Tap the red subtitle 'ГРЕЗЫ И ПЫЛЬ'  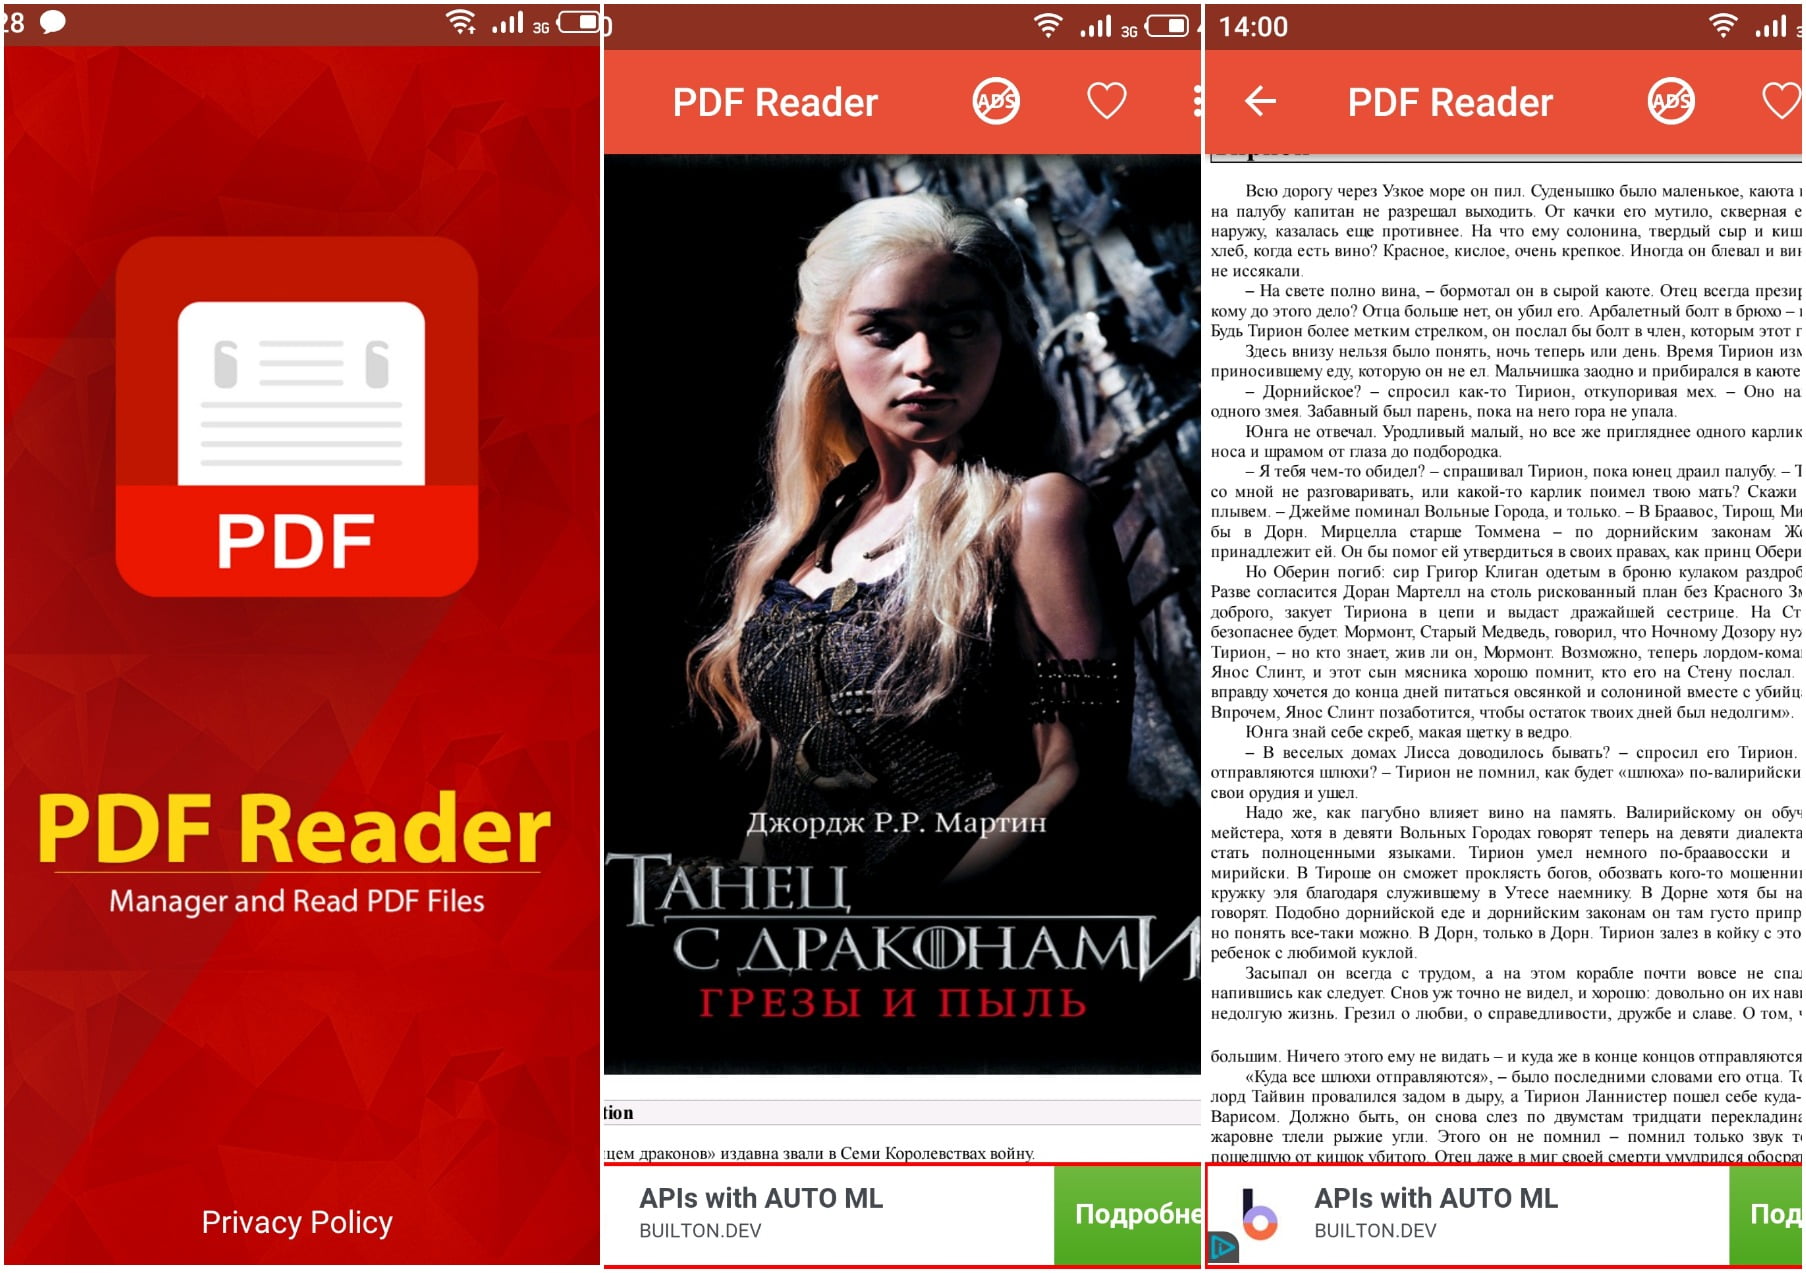(892, 1002)
